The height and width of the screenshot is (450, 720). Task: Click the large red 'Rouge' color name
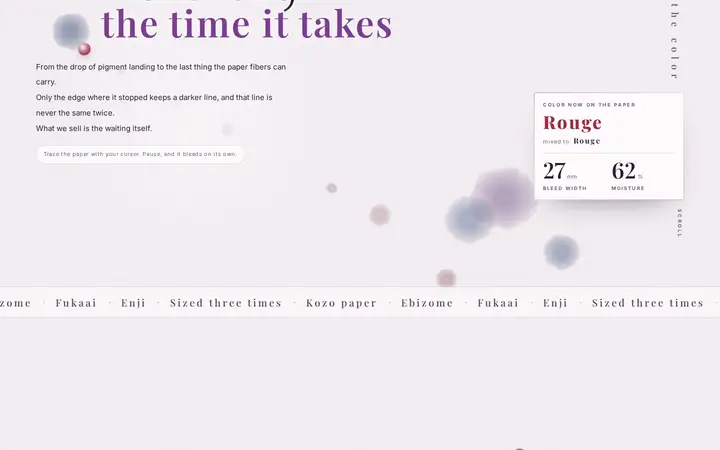pos(572,123)
